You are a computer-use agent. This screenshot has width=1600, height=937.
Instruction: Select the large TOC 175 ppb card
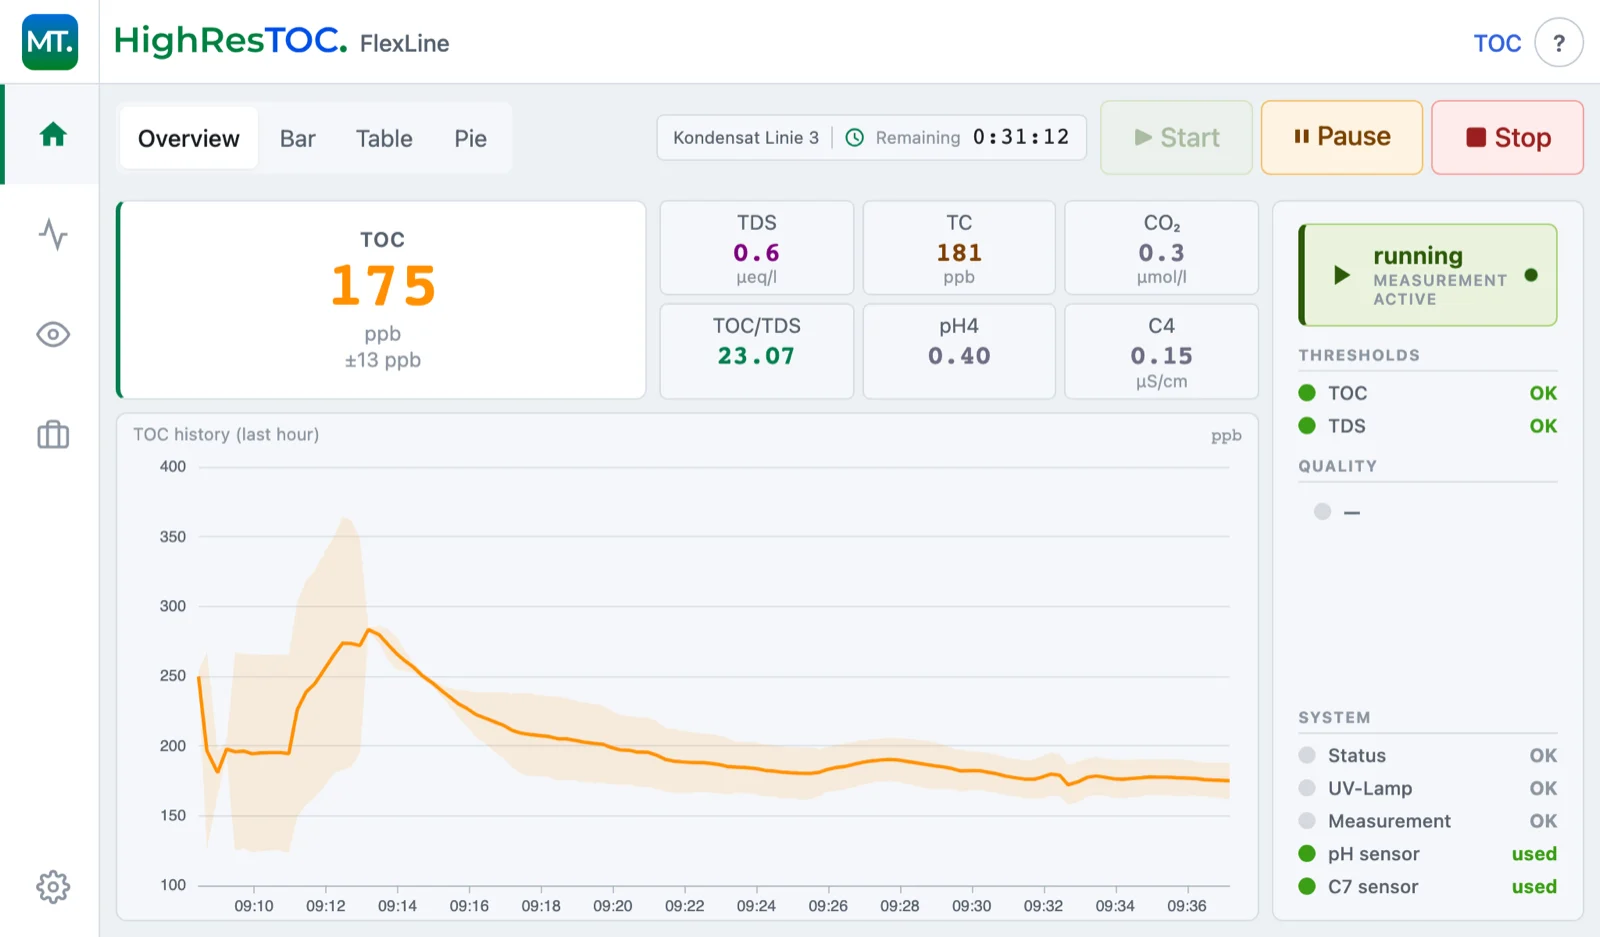(x=382, y=300)
